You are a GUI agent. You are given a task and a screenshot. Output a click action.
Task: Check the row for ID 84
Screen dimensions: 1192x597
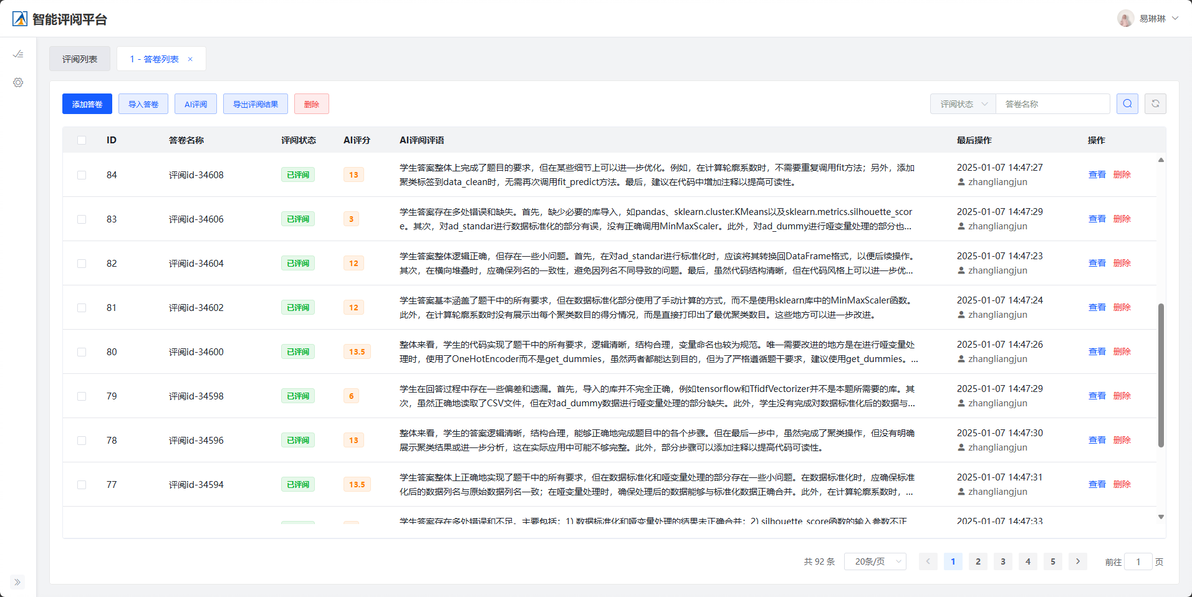(x=81, y=175)
